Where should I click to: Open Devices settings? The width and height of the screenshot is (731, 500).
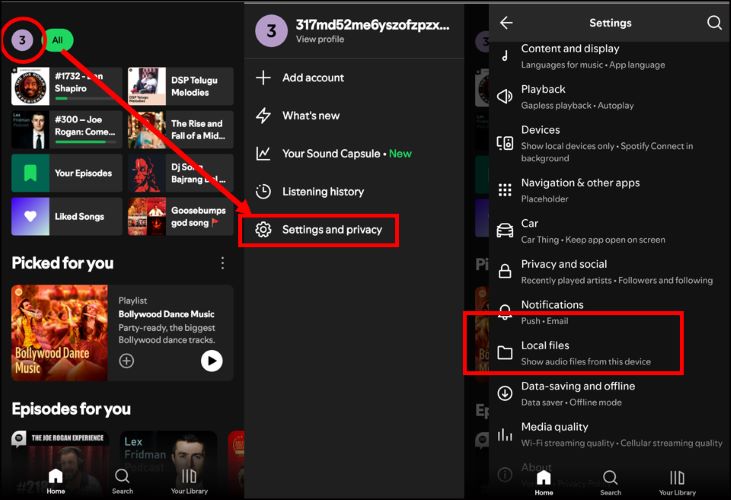pos(610,144)
